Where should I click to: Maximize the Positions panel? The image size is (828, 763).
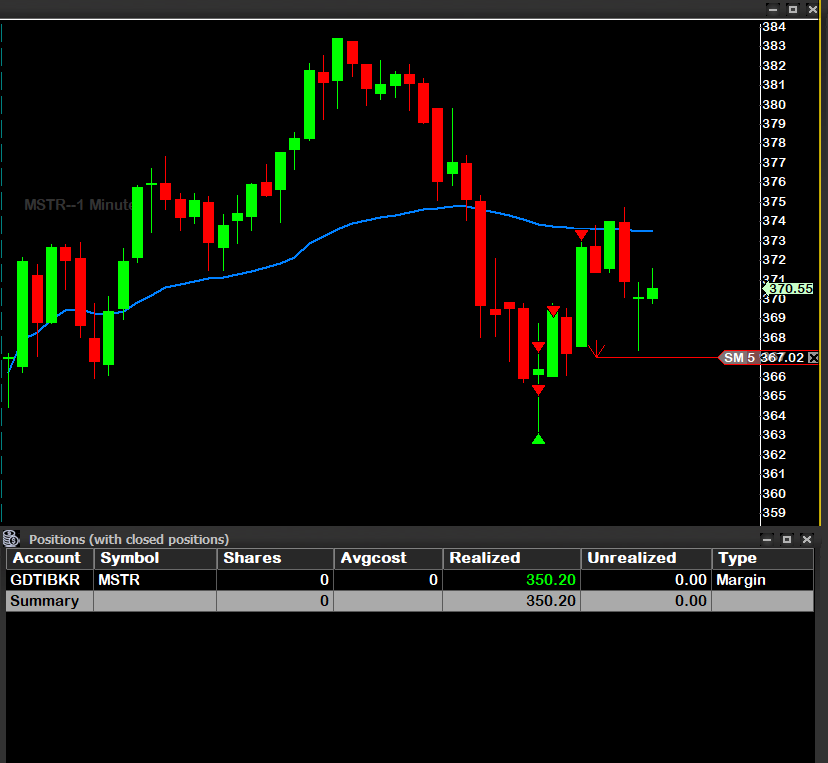click(787, 540)
